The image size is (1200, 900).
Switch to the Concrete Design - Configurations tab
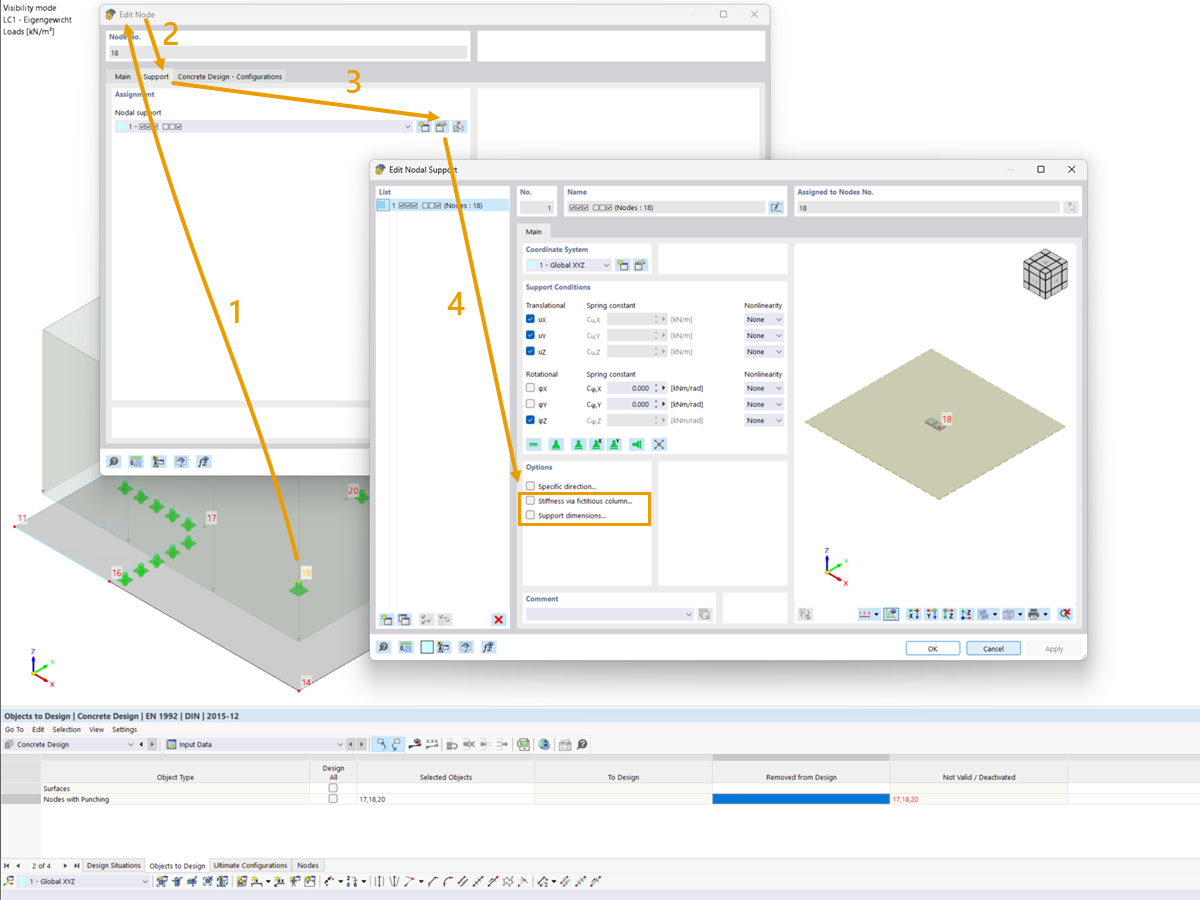click(228, 76)
